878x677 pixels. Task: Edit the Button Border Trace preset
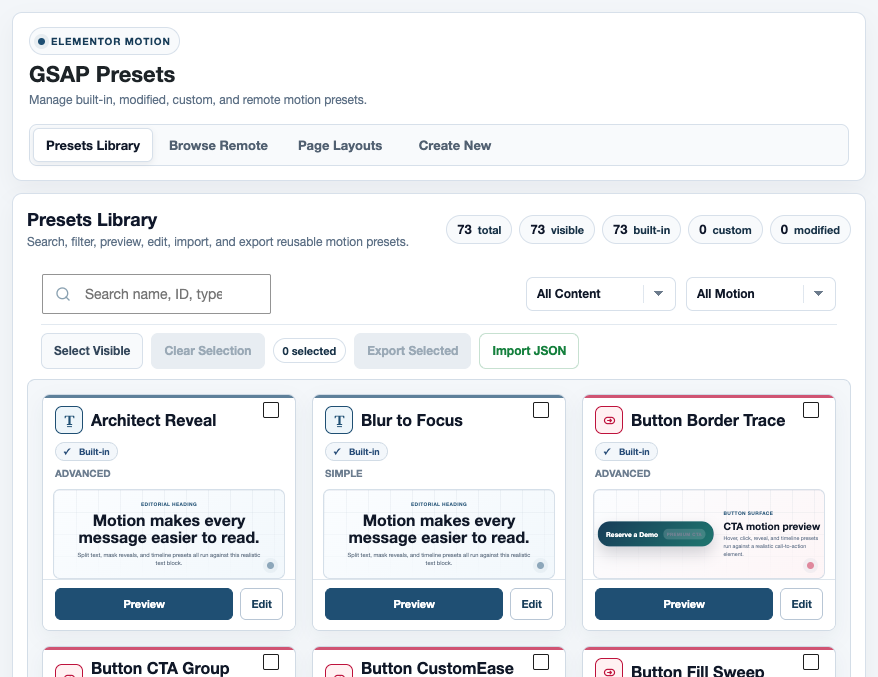tap(801, 604)
